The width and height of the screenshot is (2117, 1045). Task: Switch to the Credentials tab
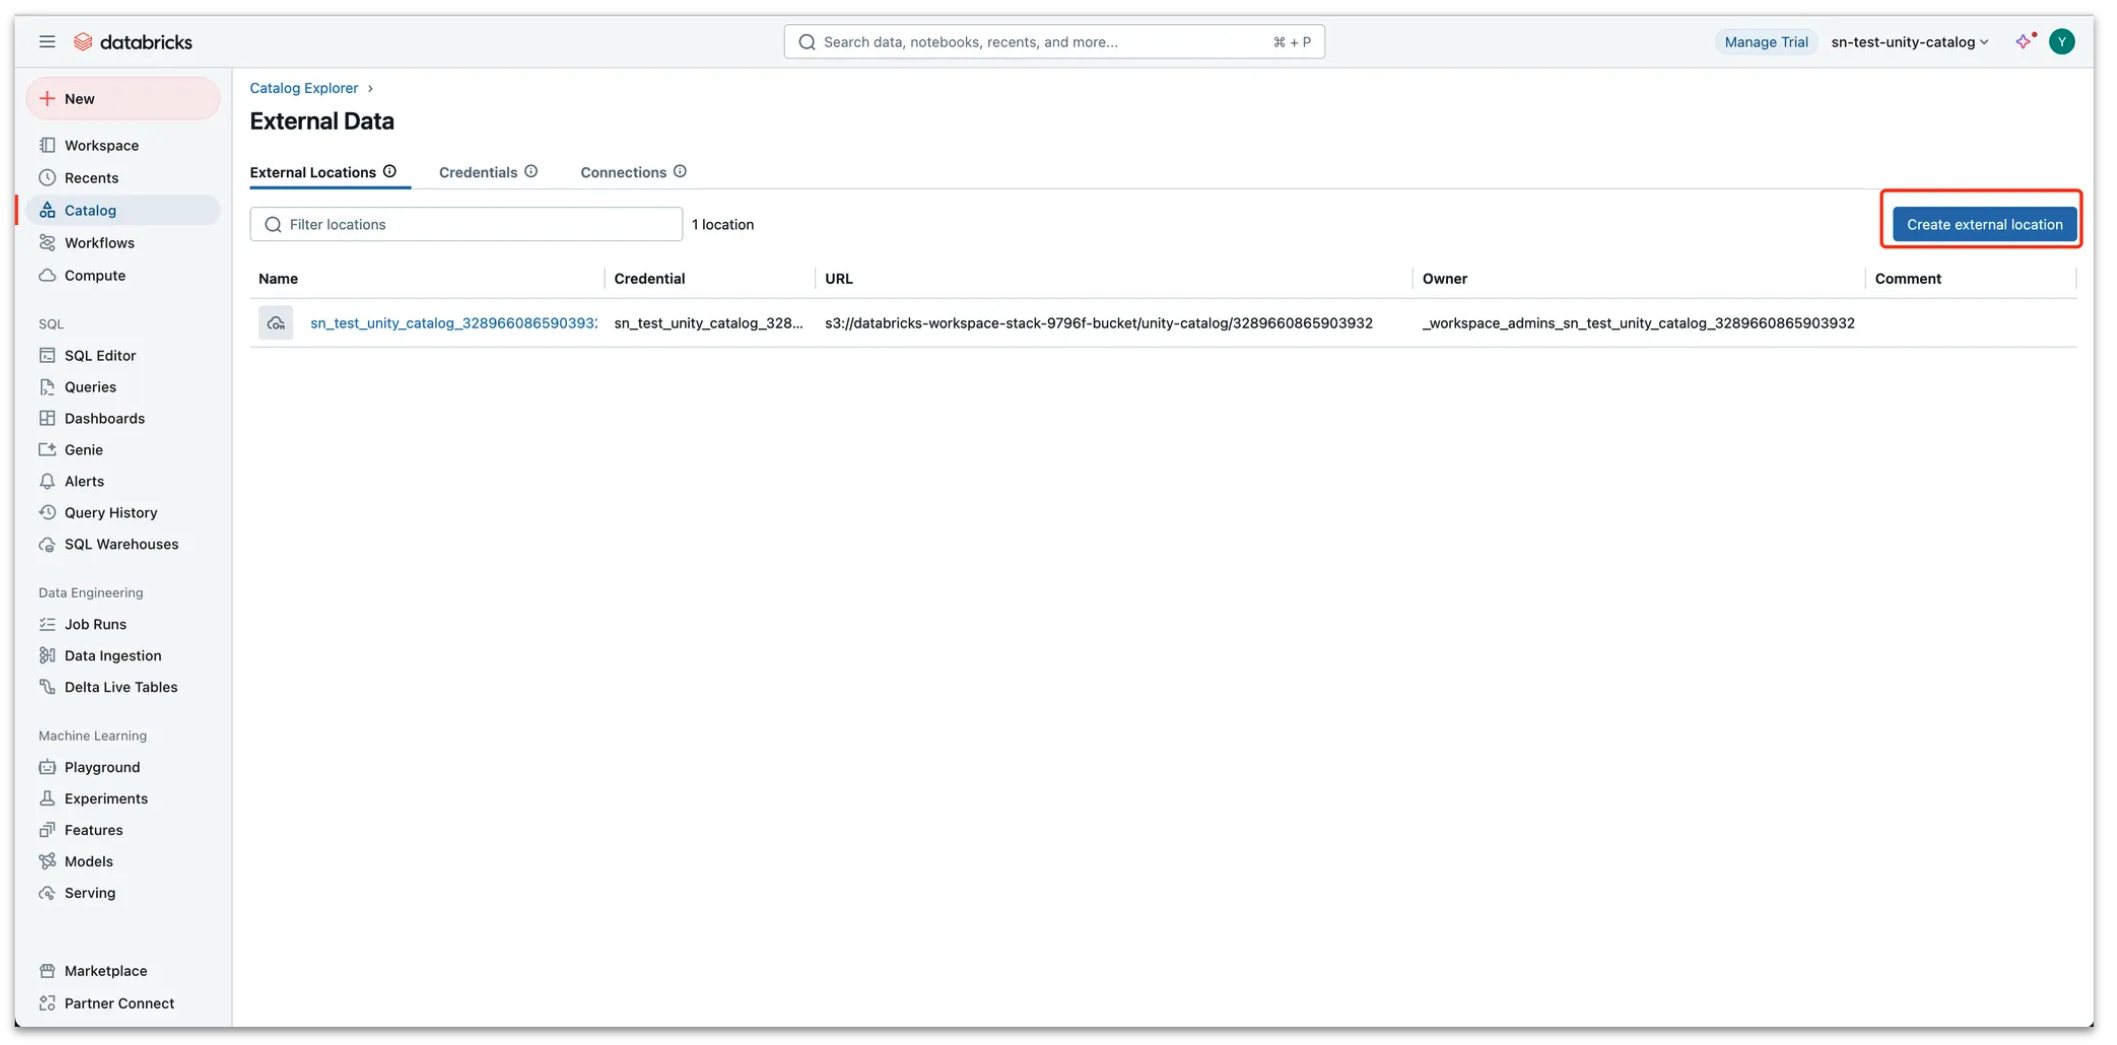coord(480,172)
